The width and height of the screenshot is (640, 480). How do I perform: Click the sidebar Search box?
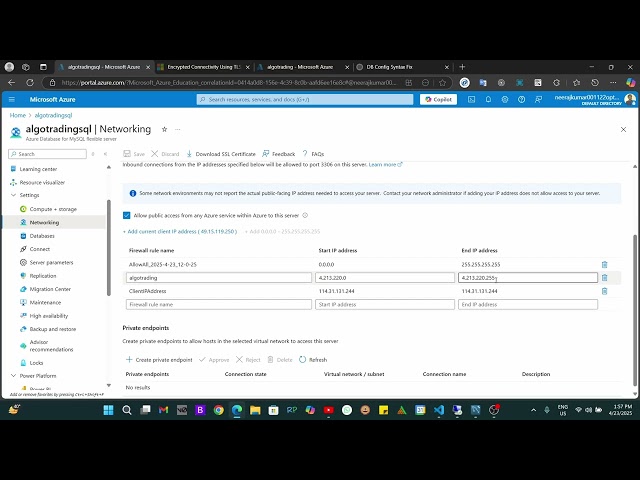(47, 154)
